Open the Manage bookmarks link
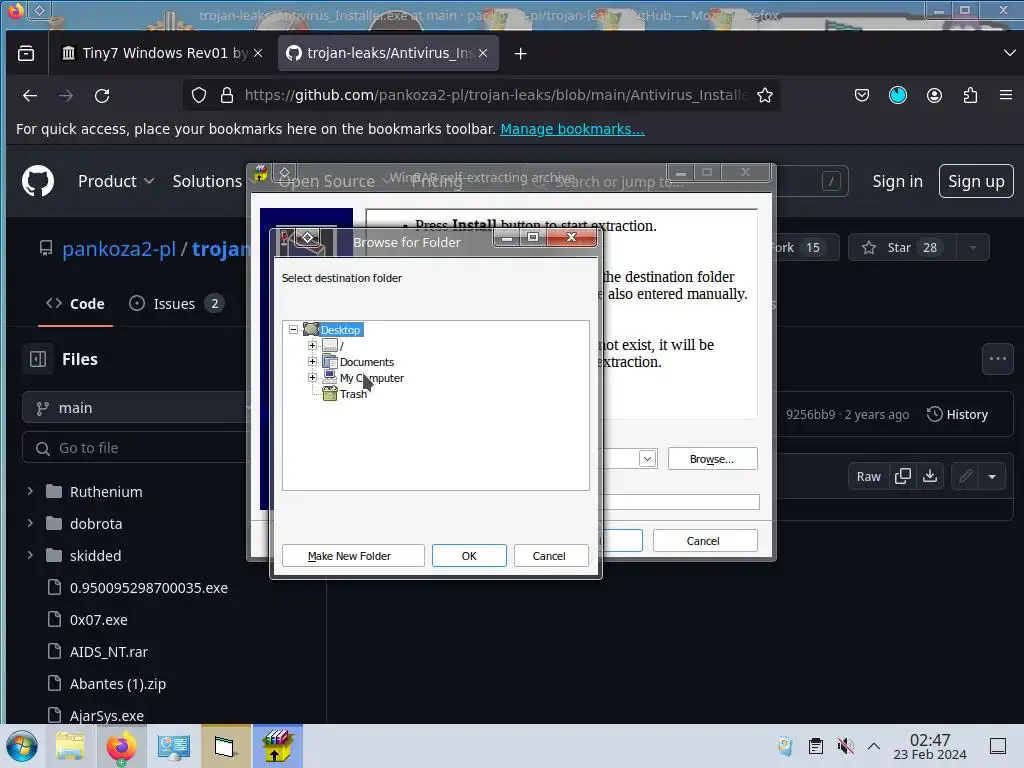 [572, 129]
